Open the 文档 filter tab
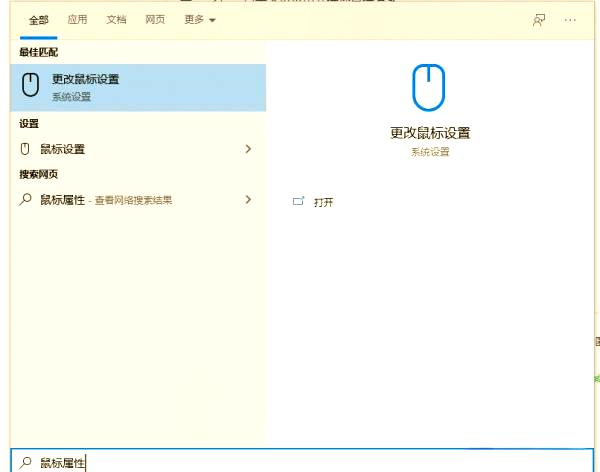Image resolution: width=600 pixels, height=472 pixels. pos(116,19)
